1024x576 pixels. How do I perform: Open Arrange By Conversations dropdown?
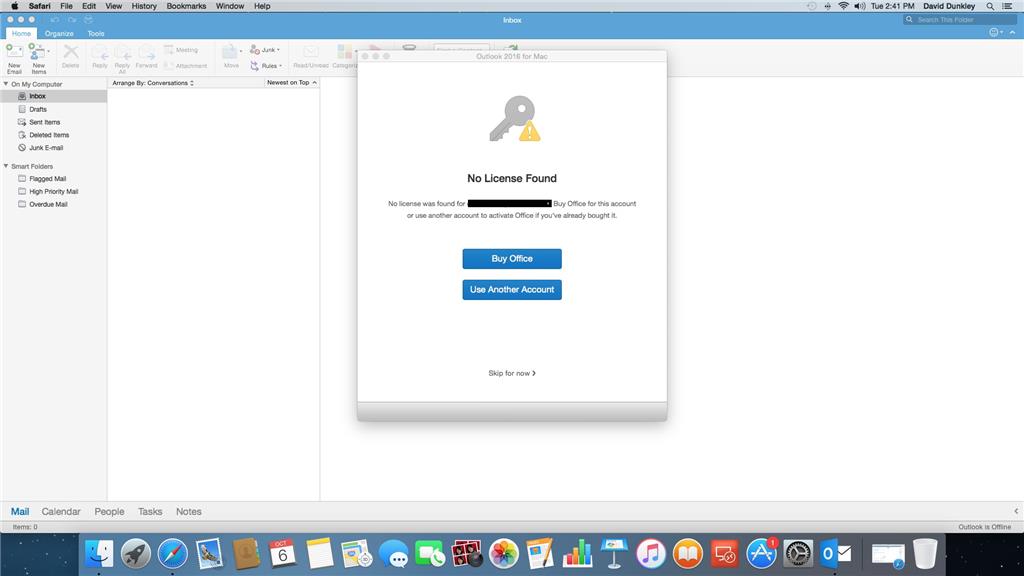coord(153,83)
